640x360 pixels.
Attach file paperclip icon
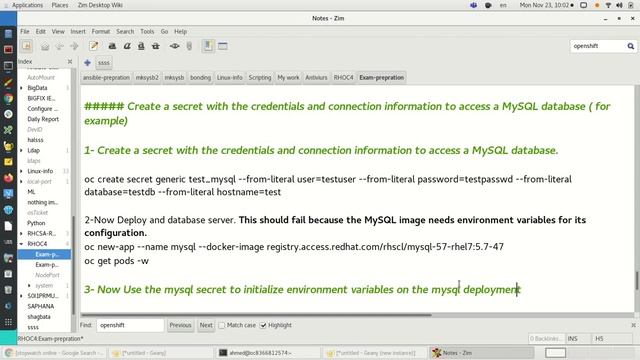click(189, 46)
